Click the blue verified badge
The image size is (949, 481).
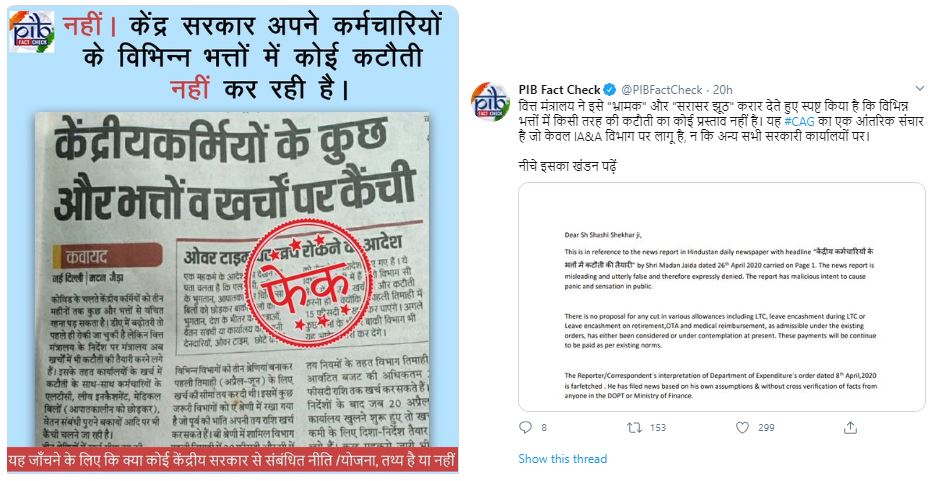pos(610,90)
